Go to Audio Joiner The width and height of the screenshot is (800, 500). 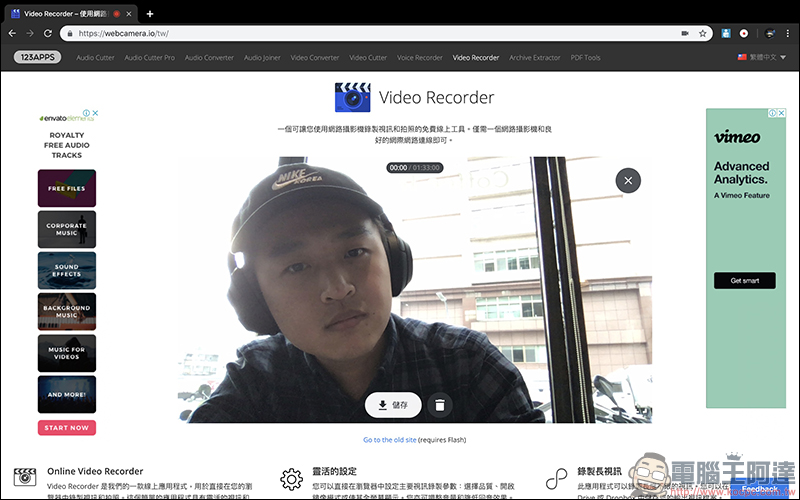[262, 58]
